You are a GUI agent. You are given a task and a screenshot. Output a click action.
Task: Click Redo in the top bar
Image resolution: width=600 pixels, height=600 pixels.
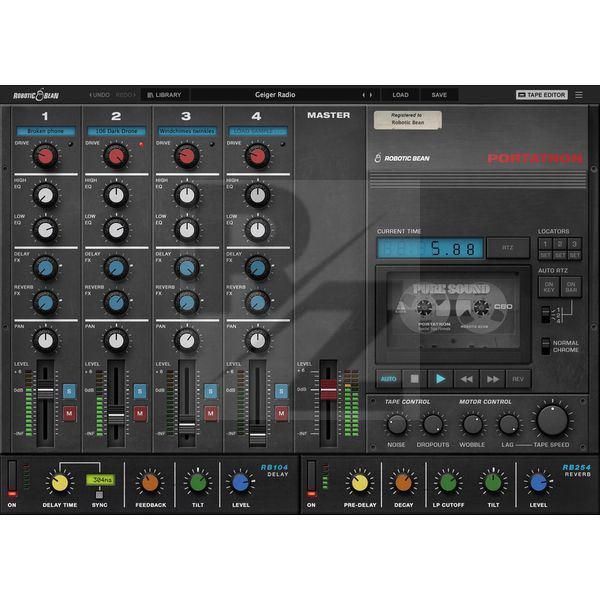126,95
